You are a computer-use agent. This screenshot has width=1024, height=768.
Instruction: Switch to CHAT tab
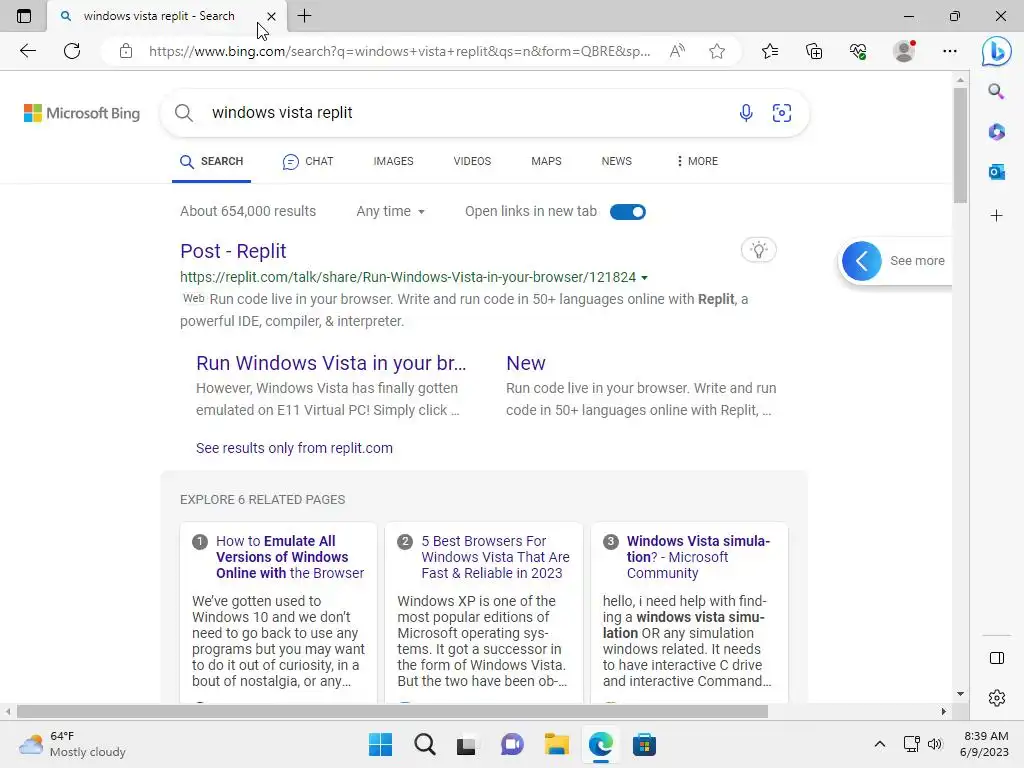(x=308, y=161)
